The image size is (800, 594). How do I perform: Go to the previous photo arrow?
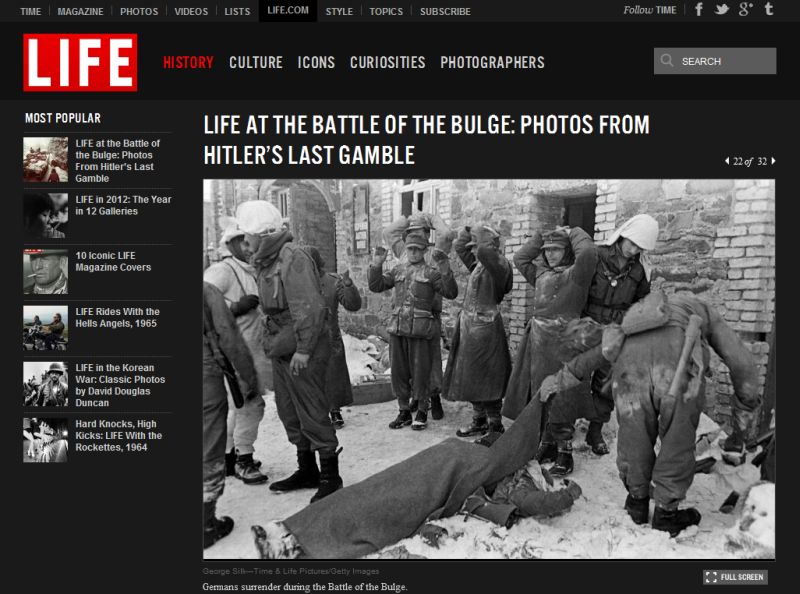(x=727, y=161)
